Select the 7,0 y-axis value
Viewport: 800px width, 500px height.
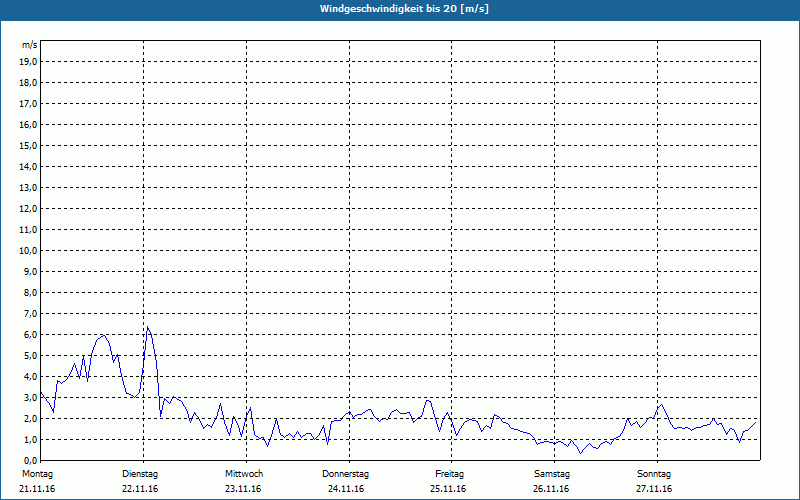(31, 313)
